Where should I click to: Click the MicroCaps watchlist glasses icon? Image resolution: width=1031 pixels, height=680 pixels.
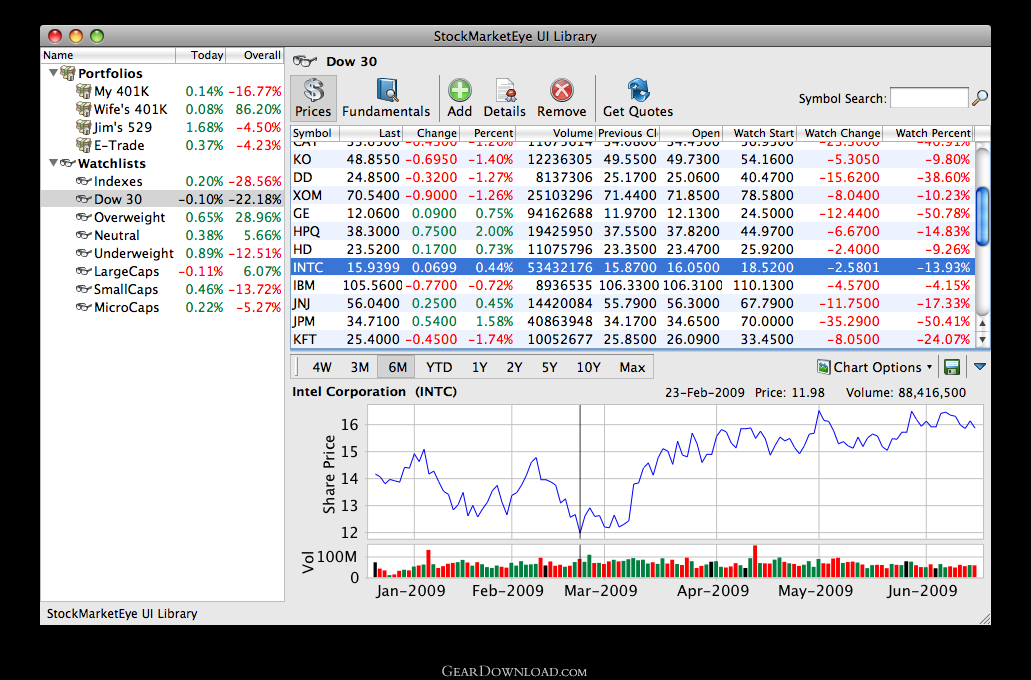83,307
